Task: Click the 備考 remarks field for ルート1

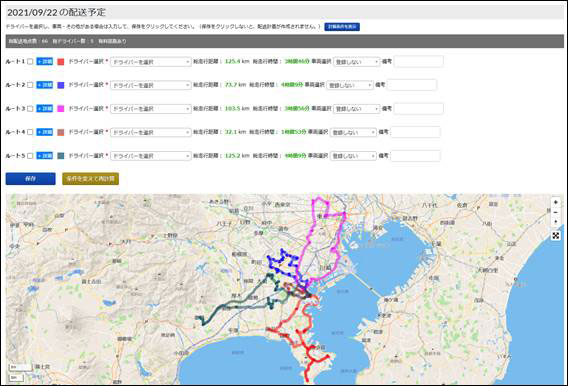Action: (418, 62)
